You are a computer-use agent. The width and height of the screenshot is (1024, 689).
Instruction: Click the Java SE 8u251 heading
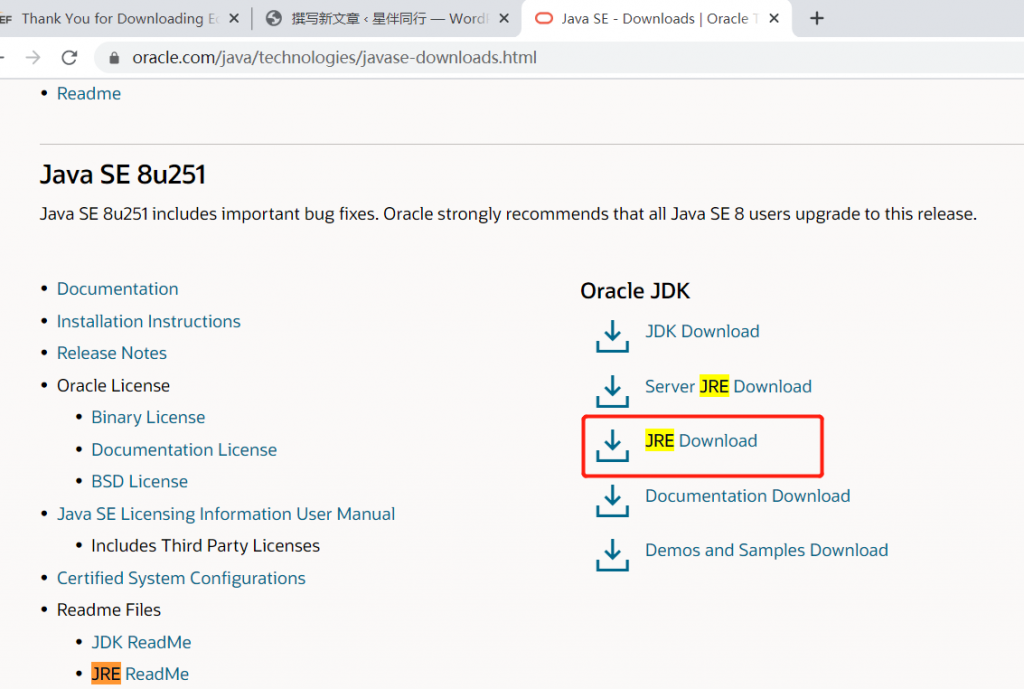[x=123, y=174]
